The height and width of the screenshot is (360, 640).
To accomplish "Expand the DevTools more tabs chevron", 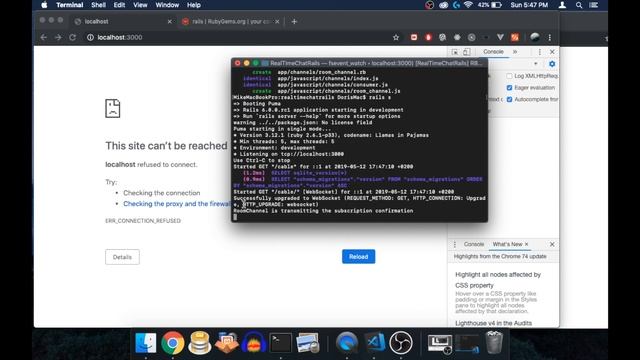I will tap(515, 52).
